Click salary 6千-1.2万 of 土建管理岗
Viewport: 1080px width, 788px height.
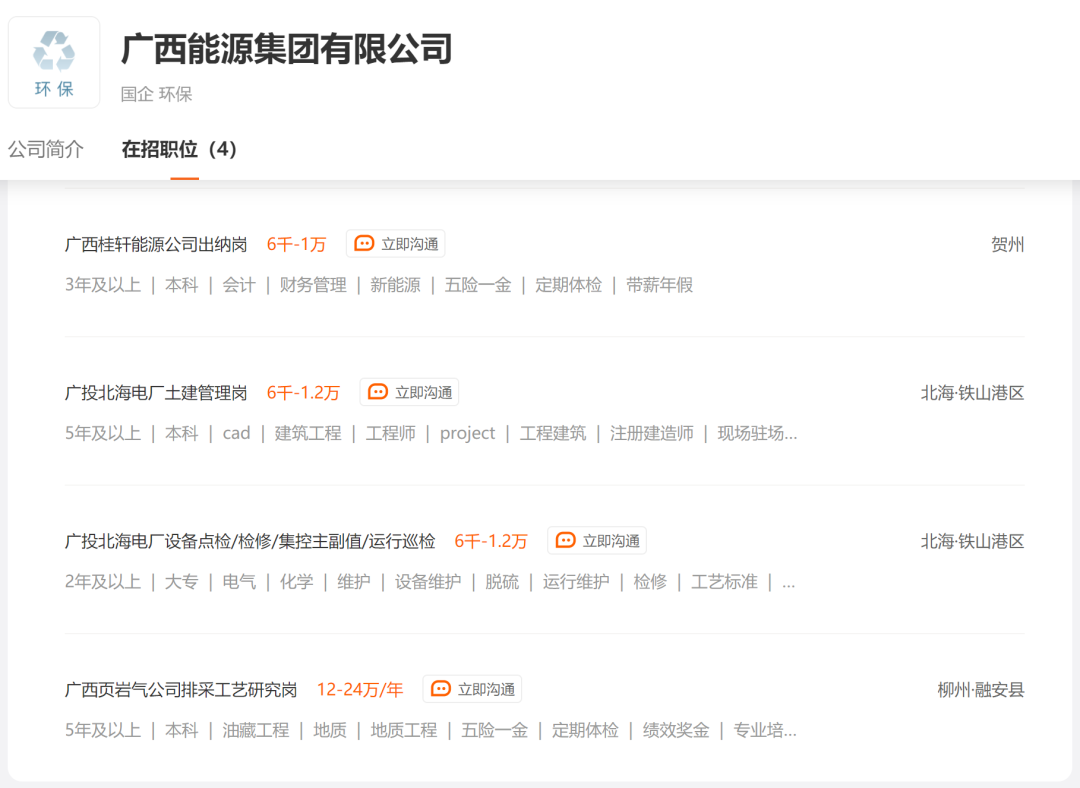point(304,393)
